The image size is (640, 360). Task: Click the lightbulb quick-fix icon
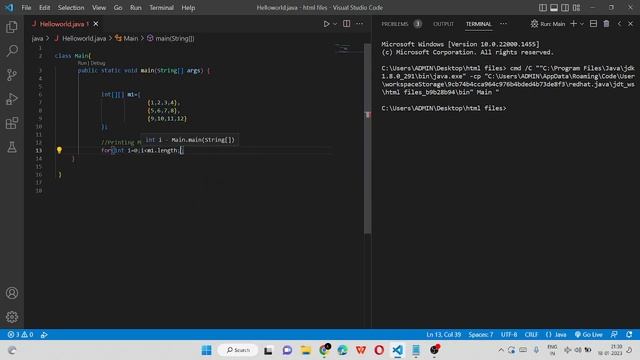(x=59, y=150)
